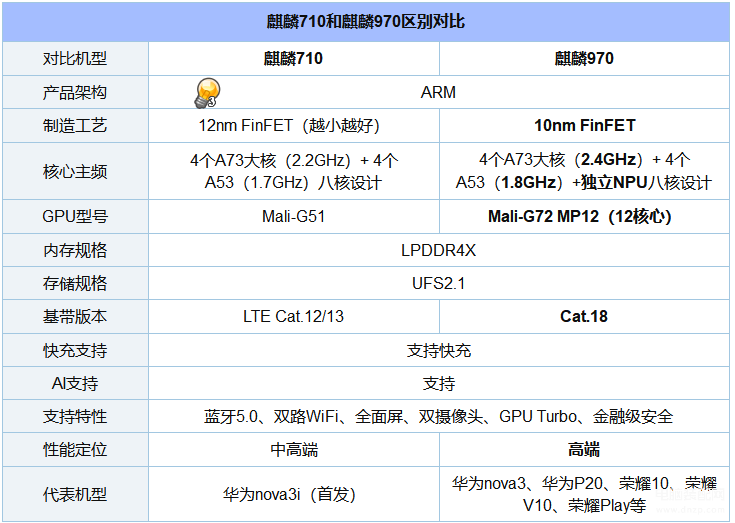The width and height of the screenshot is (735, 523).
Task: Select the 内存规格 row label
Action: (75, 250)
